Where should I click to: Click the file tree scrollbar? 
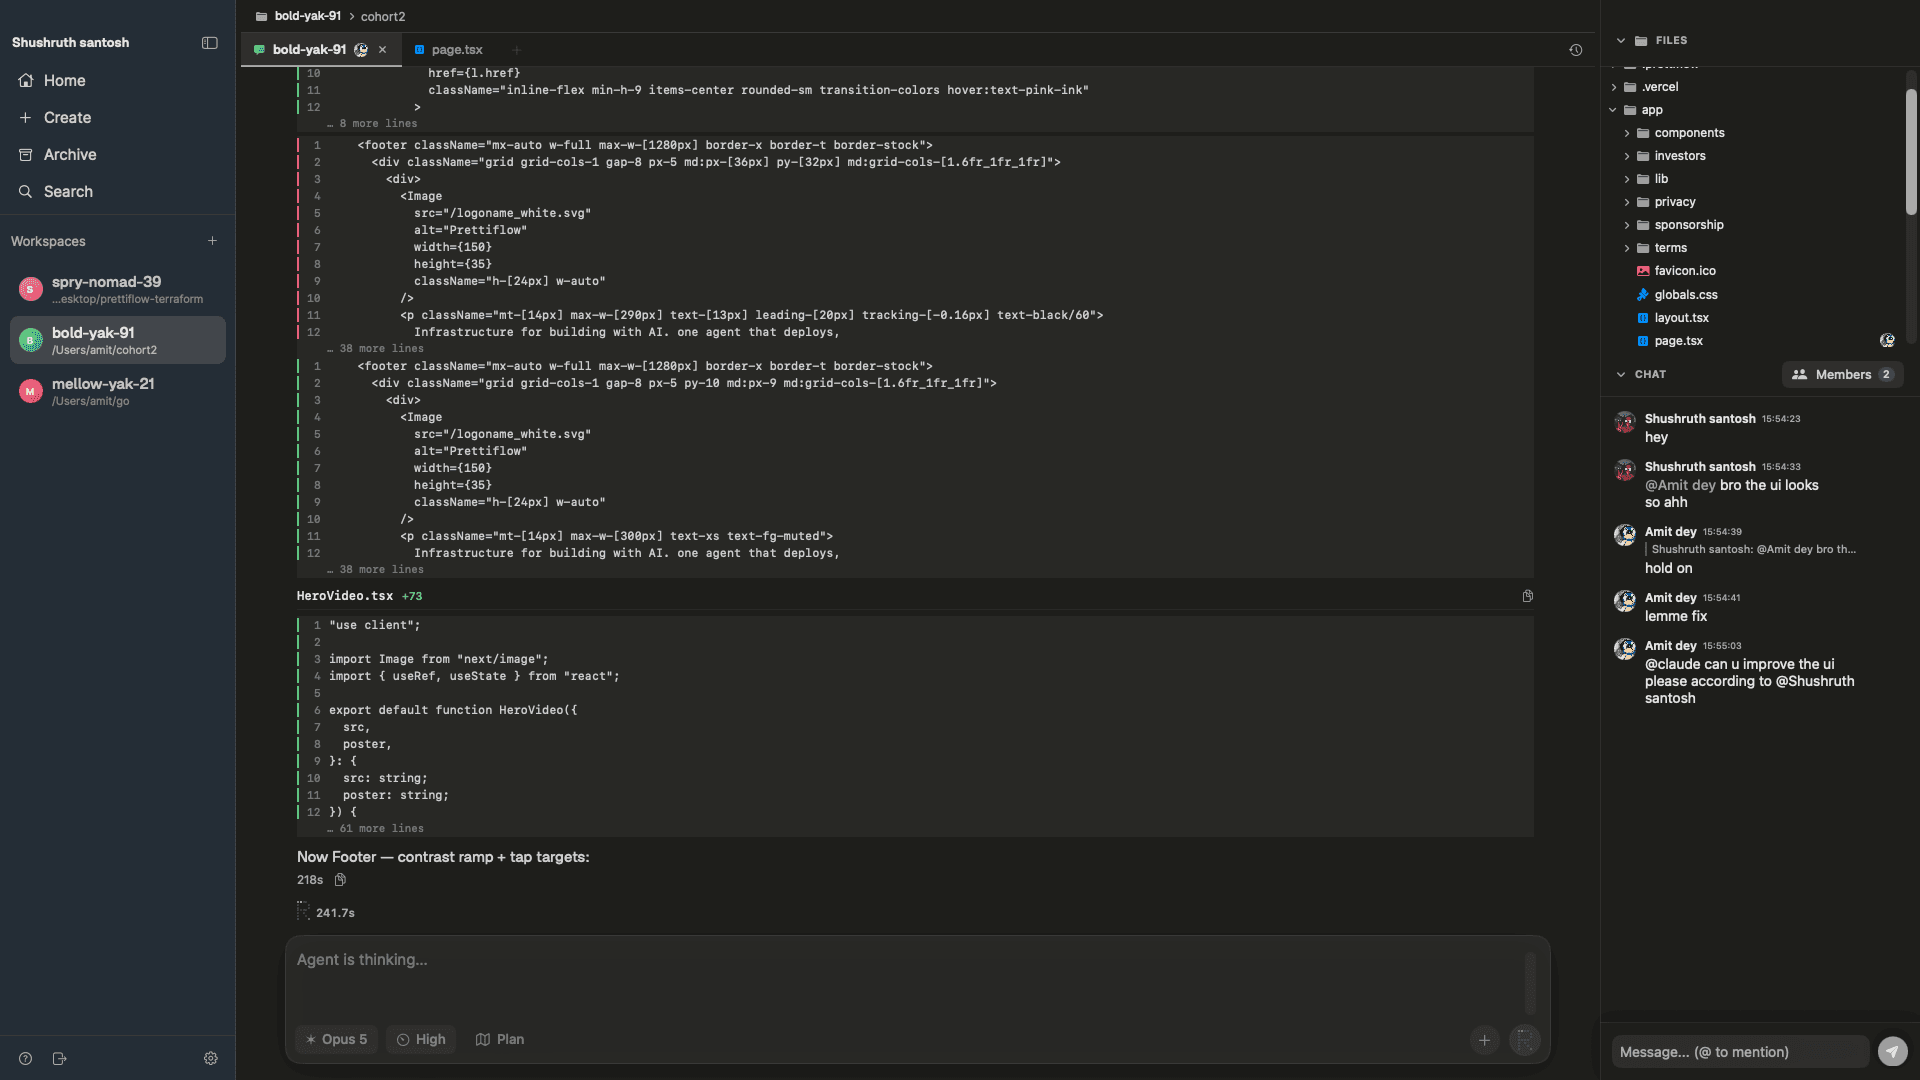coord(1910,152)
